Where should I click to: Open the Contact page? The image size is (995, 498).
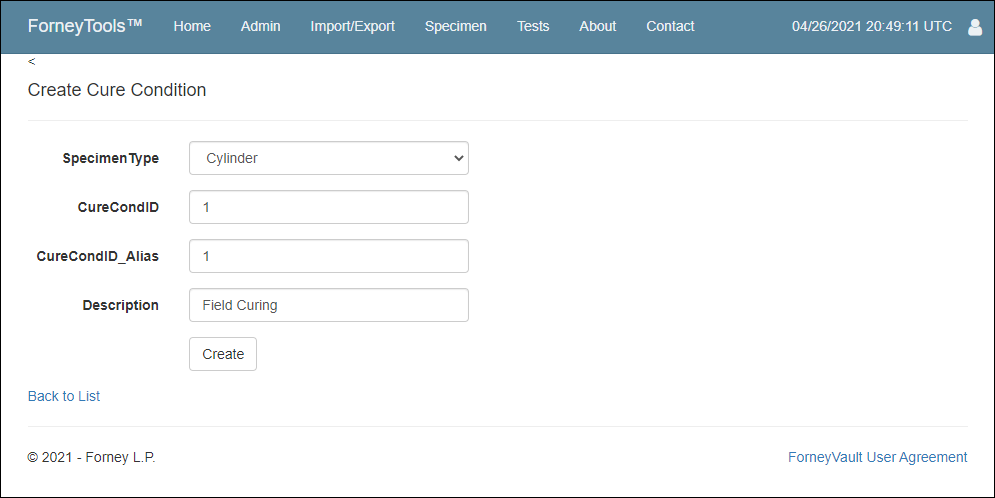coord(670,26)
